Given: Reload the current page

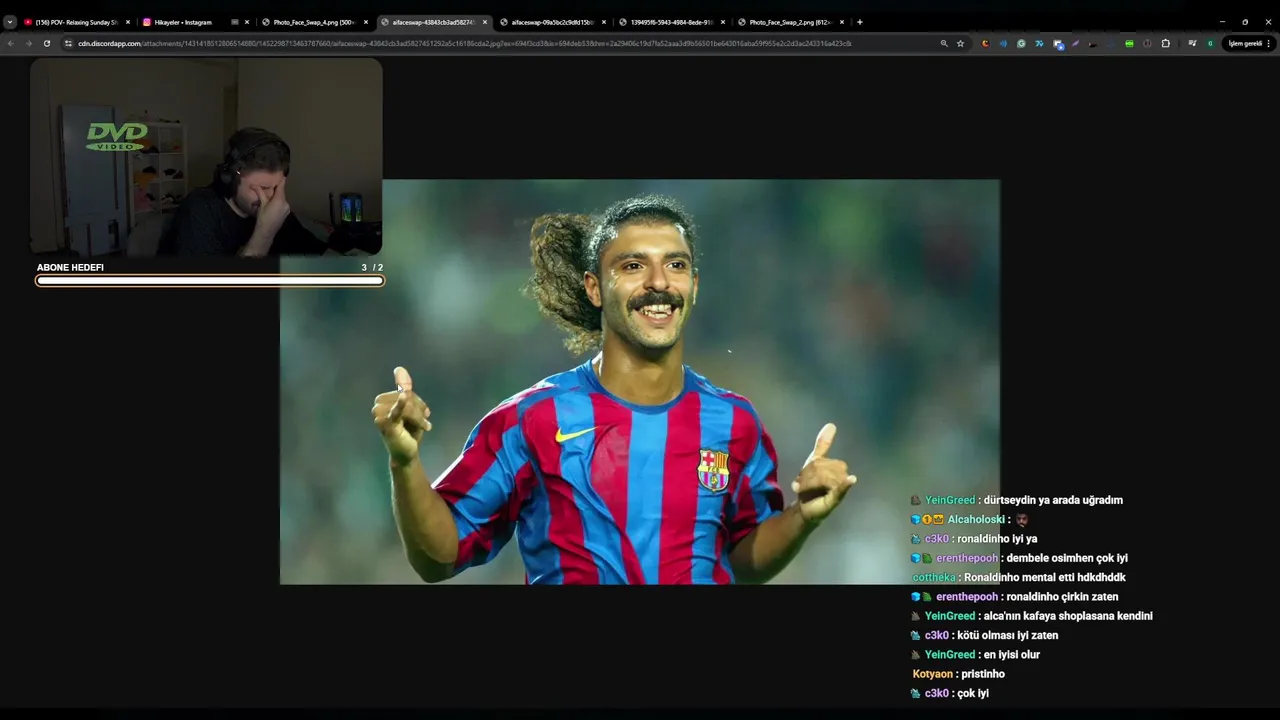Looking at the screenshot, I should coord(46,43).
